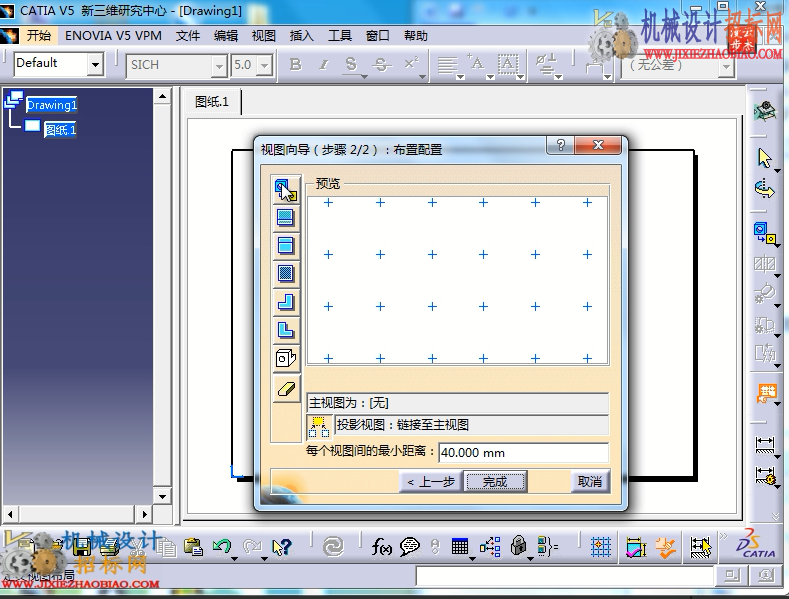Open the 帮助 menu
This screenshot has height=599, width=789.
(x=416, y=35)
